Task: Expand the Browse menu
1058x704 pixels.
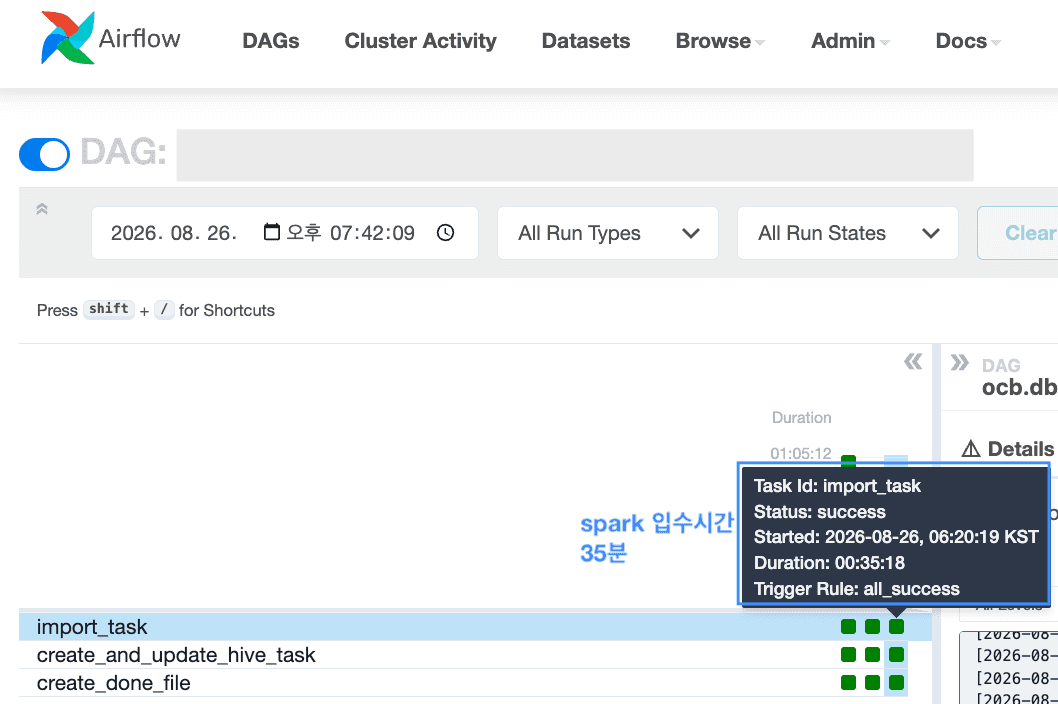Action: point(719,41)
